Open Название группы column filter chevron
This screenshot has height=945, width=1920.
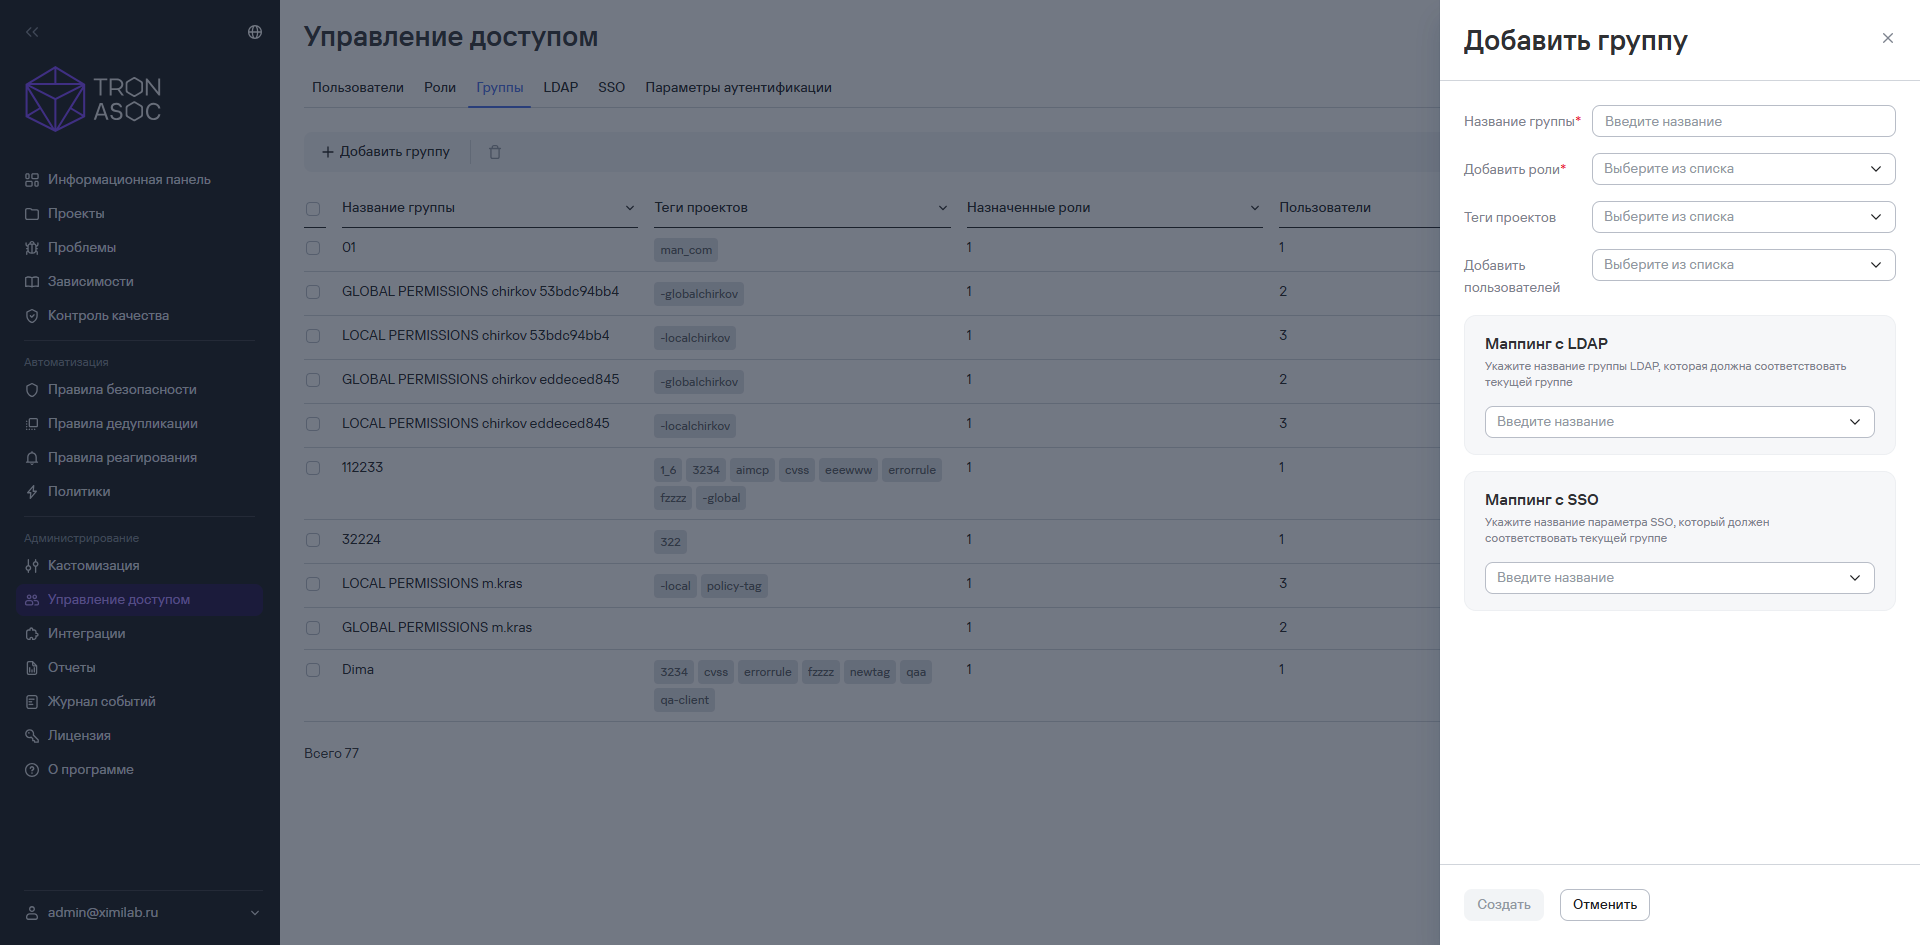(630, 208)
